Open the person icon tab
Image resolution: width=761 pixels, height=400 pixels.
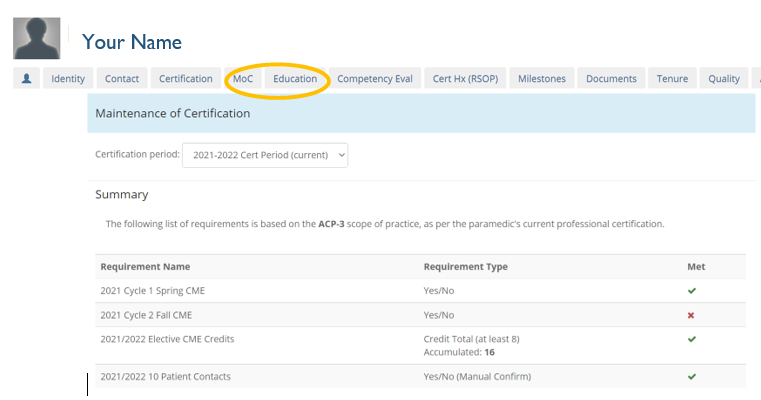point(27,78)
